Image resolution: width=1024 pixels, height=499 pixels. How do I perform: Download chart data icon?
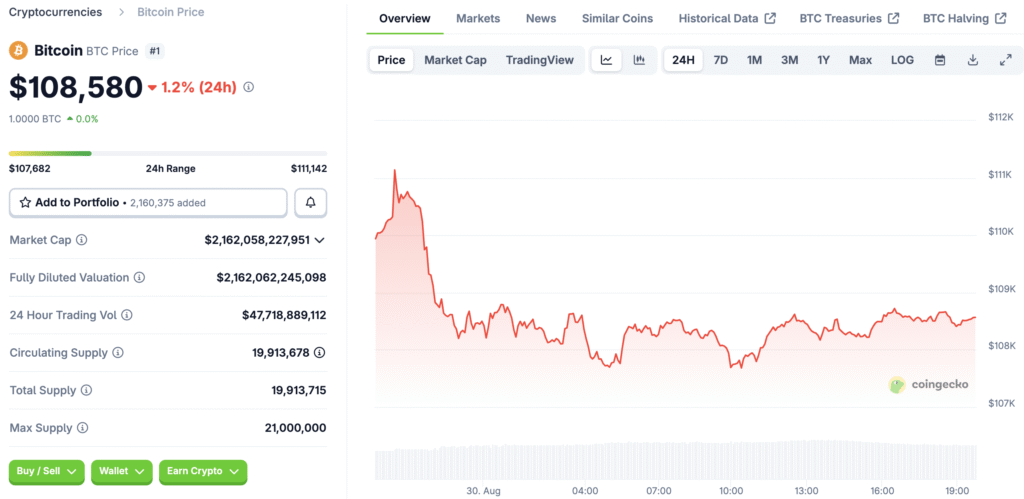[973, 60]
